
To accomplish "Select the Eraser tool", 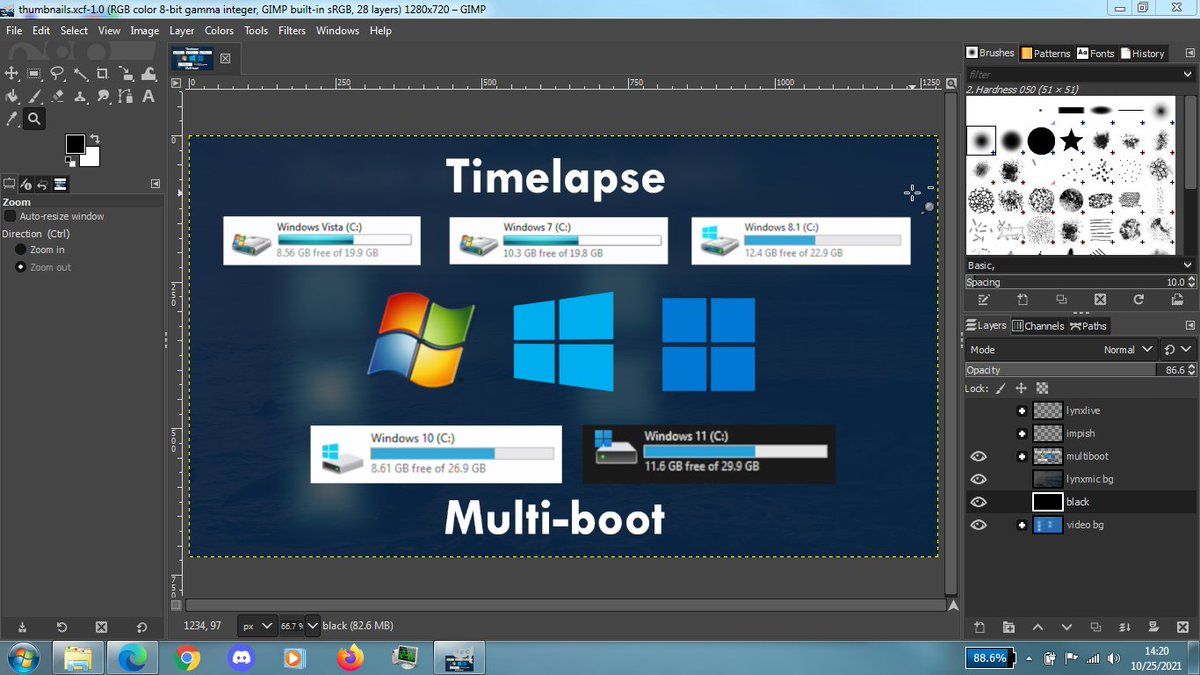I will (57, 97).
